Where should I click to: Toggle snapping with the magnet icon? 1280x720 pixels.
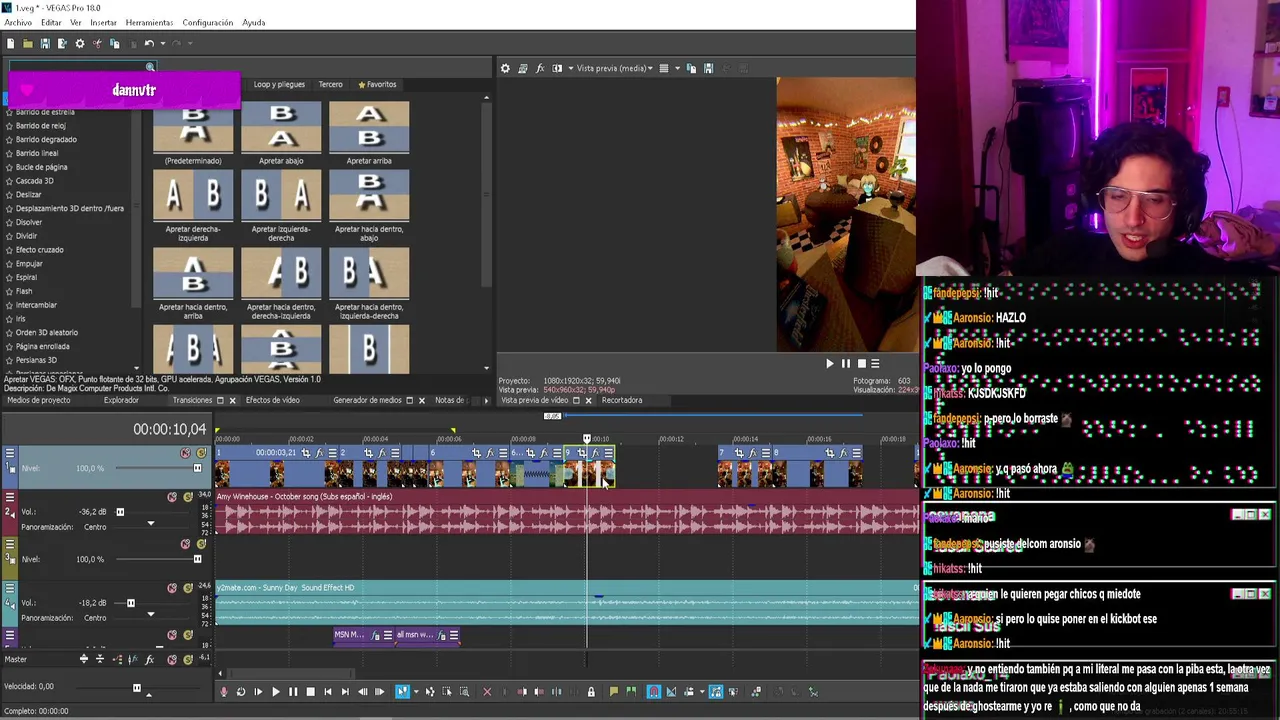(654, 691)
